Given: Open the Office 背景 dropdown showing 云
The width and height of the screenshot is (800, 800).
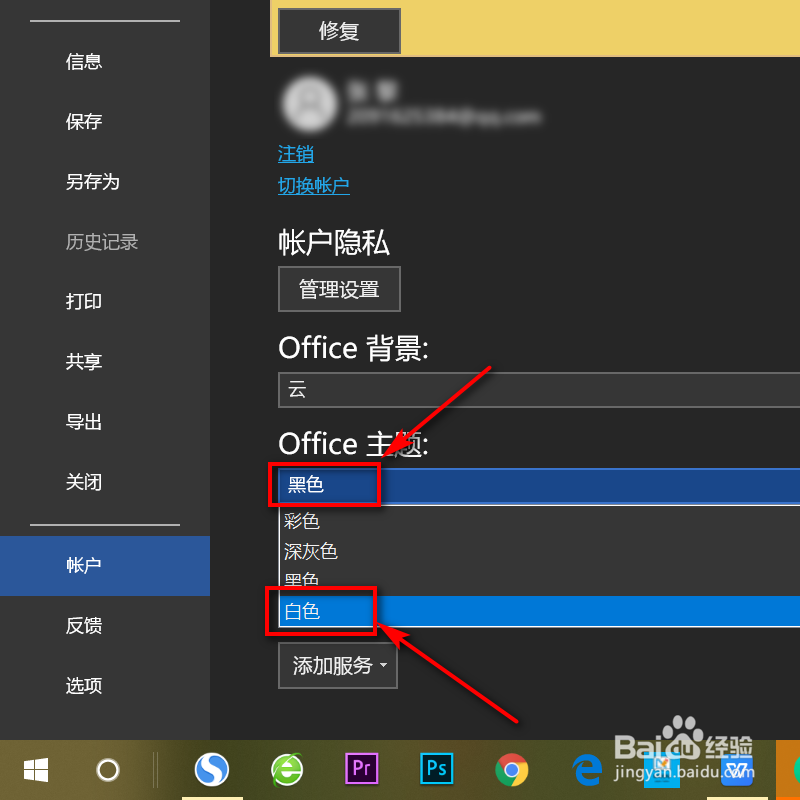Looking at the screenshot, I should click(x=539, y=390).
